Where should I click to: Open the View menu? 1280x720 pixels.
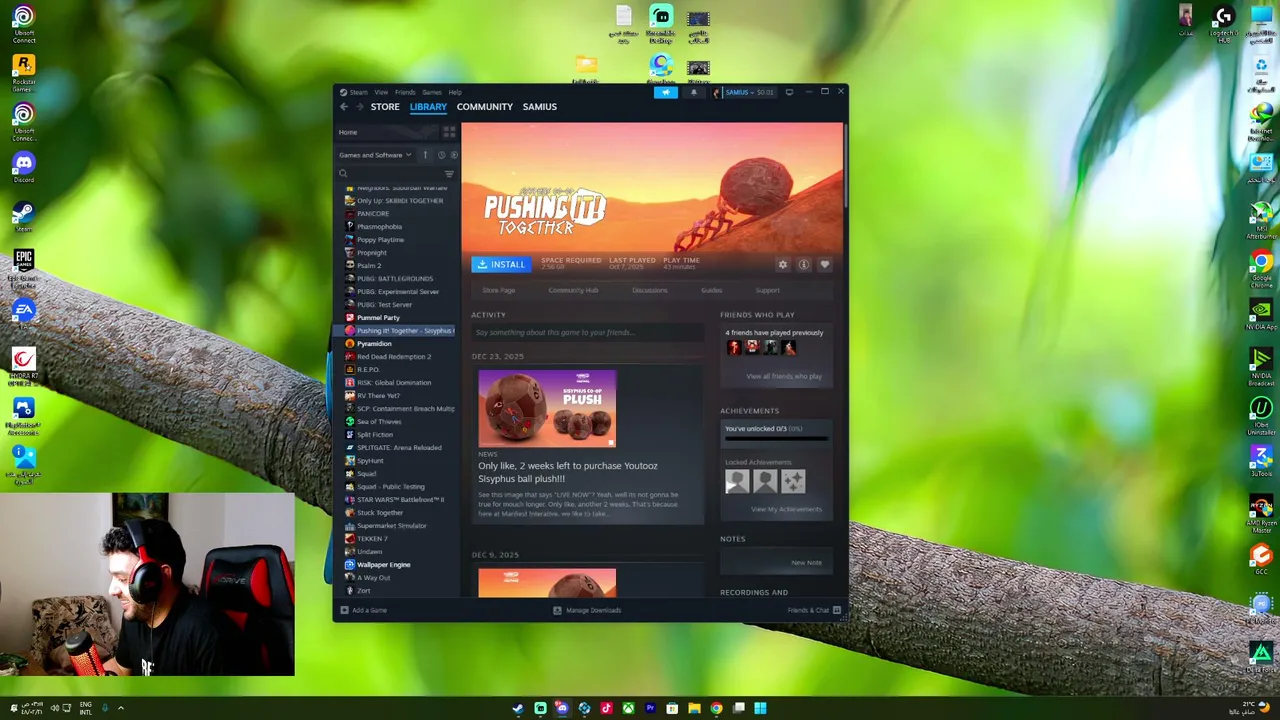(x=381, y=92)
